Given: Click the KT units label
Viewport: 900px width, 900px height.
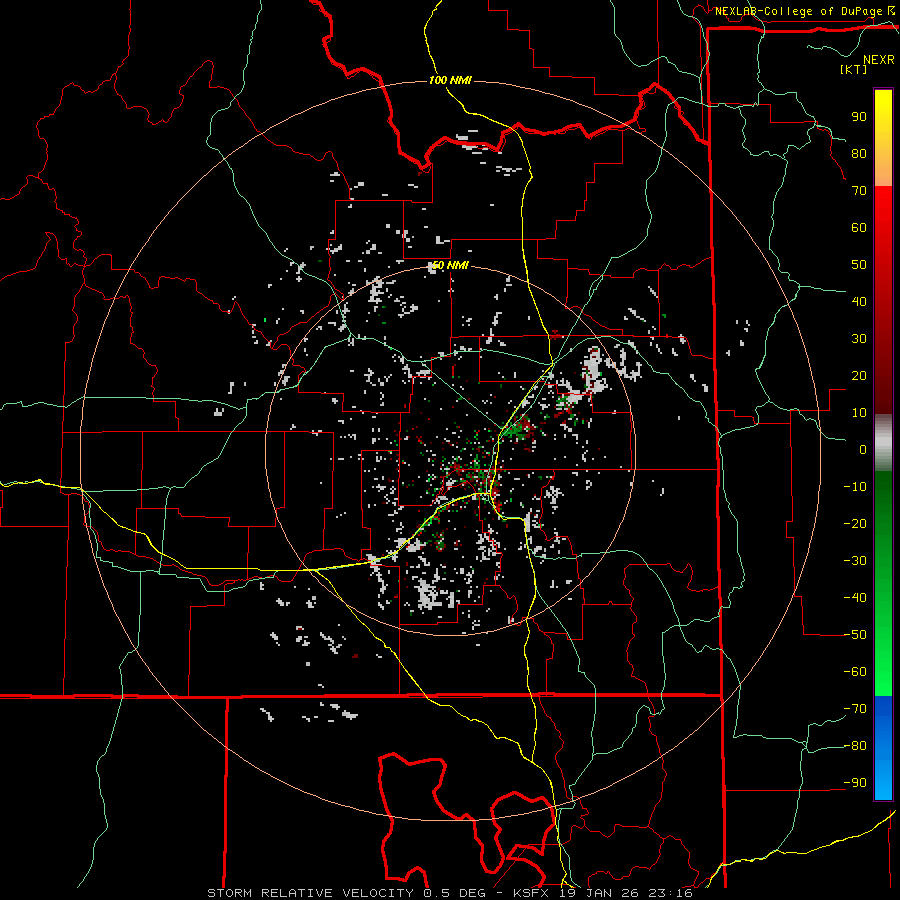Looking at the screenshot, I should pos(854,69).
